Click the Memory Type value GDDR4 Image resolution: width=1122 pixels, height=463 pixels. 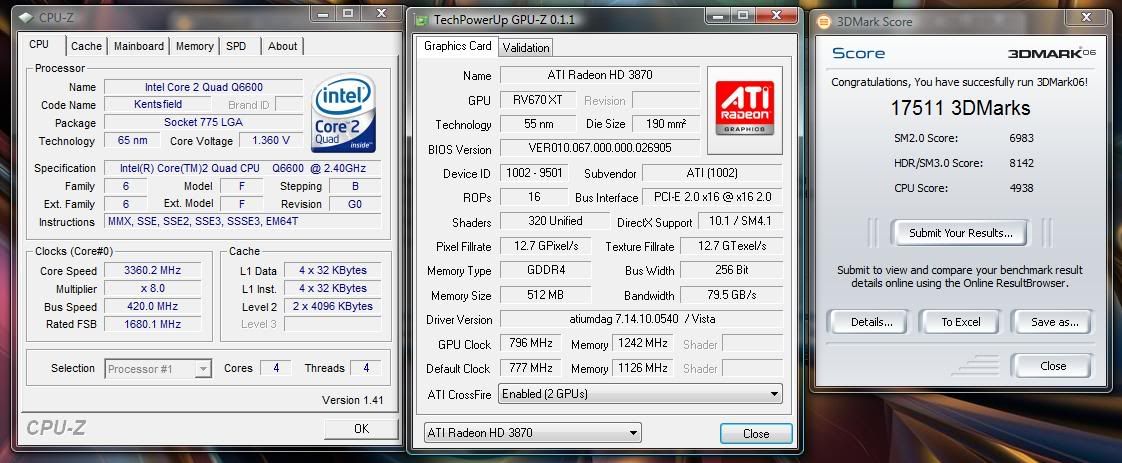[x=545, y=271]
